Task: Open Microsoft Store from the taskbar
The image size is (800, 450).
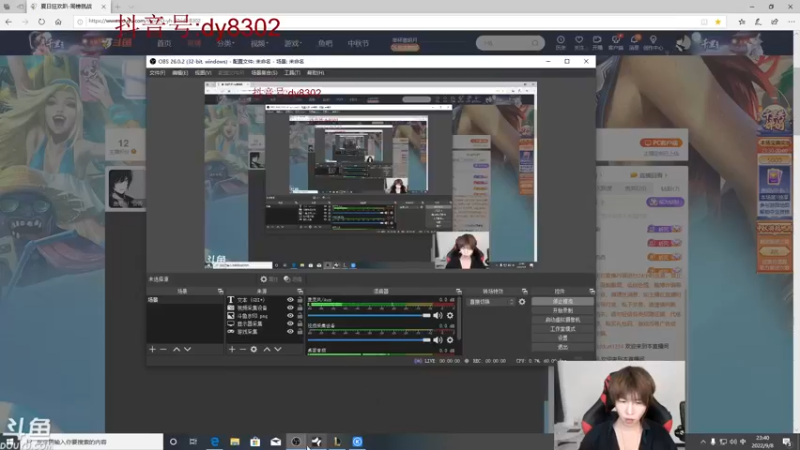Action: click(x=255, y=442)
